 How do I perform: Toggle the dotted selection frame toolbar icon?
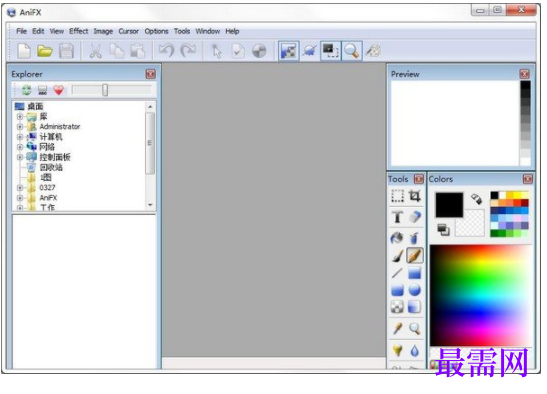click(x=331, y=51)
